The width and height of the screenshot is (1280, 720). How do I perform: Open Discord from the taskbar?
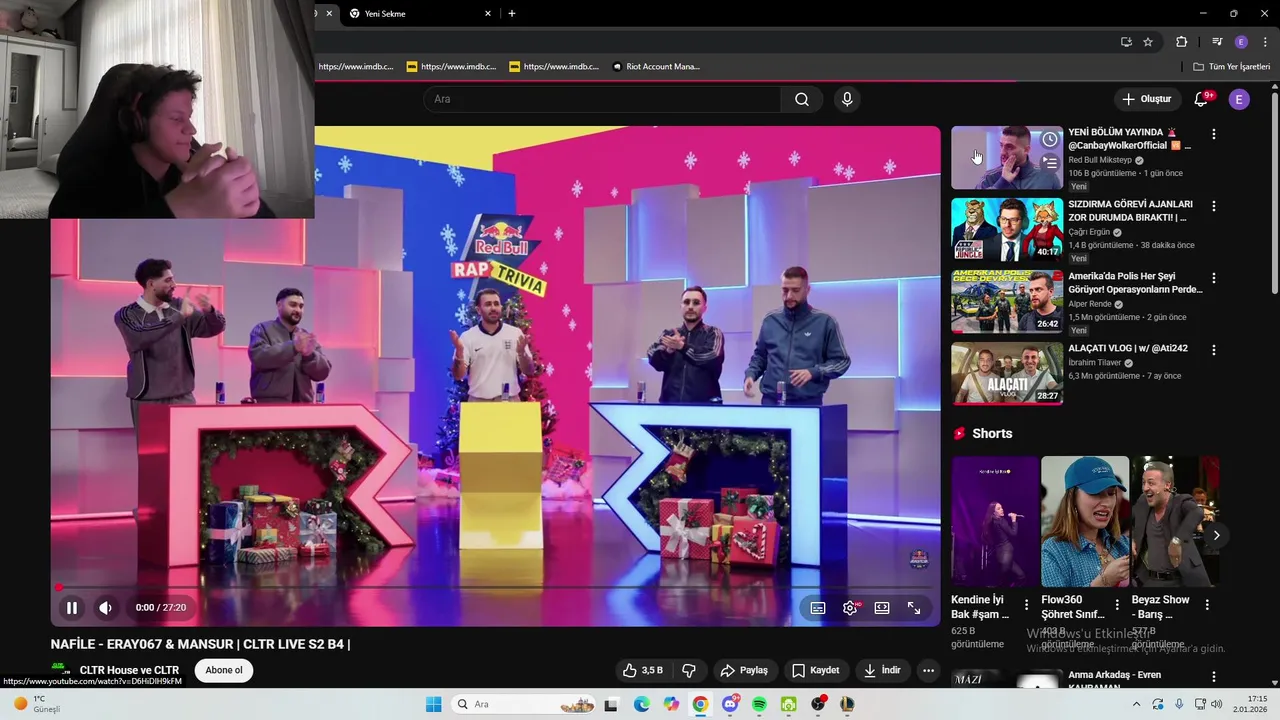pos(730,704)
